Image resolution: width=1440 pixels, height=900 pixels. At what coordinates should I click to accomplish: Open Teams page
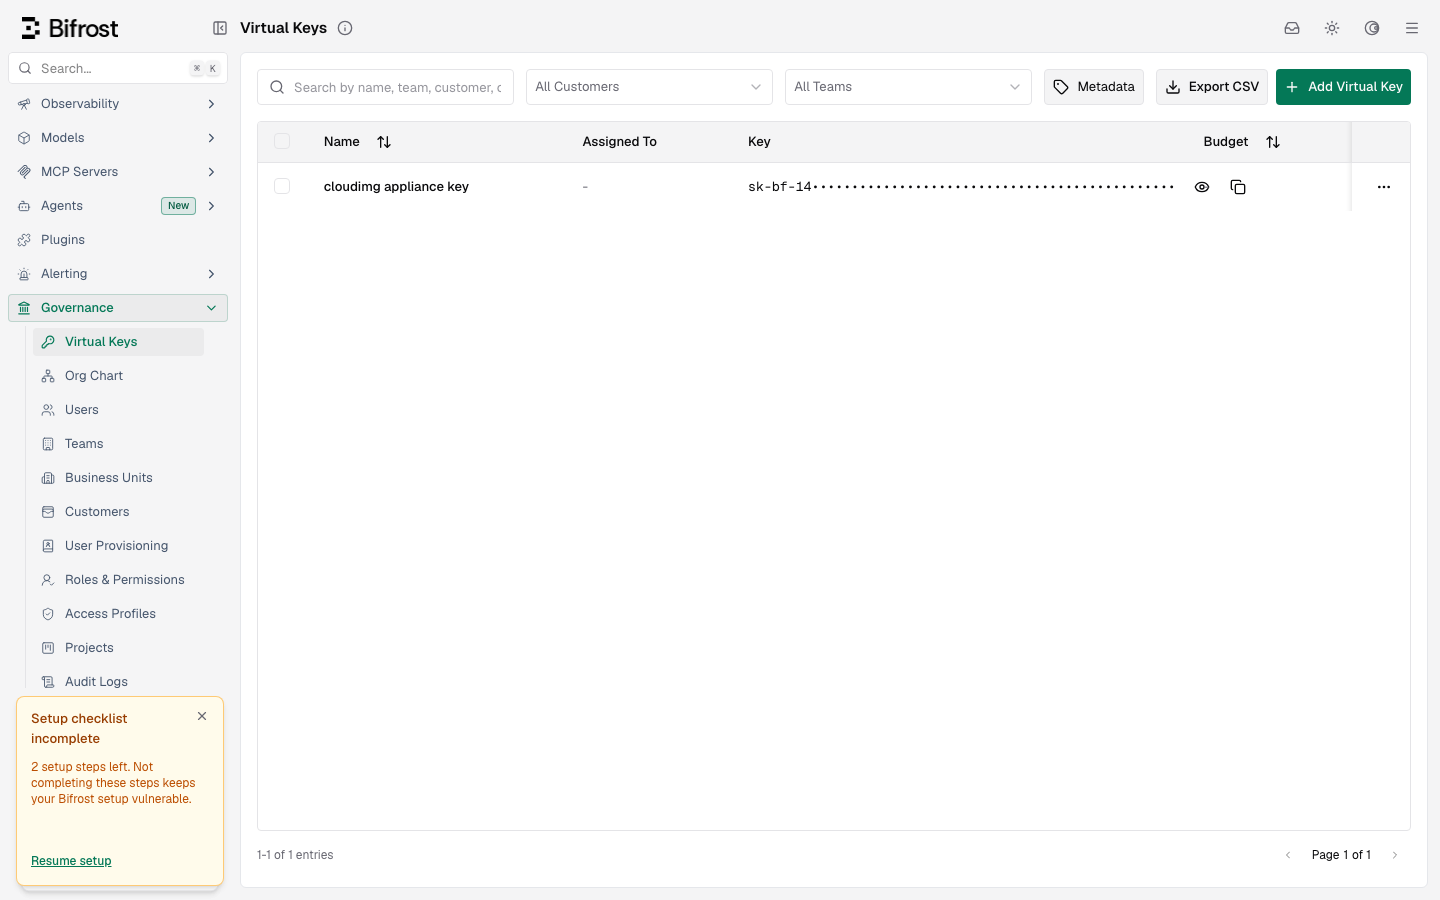pos(118,444)
